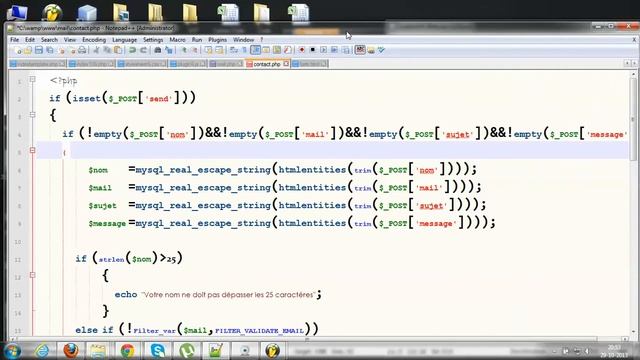Start macro recording with the red dot

coord(302,50)
